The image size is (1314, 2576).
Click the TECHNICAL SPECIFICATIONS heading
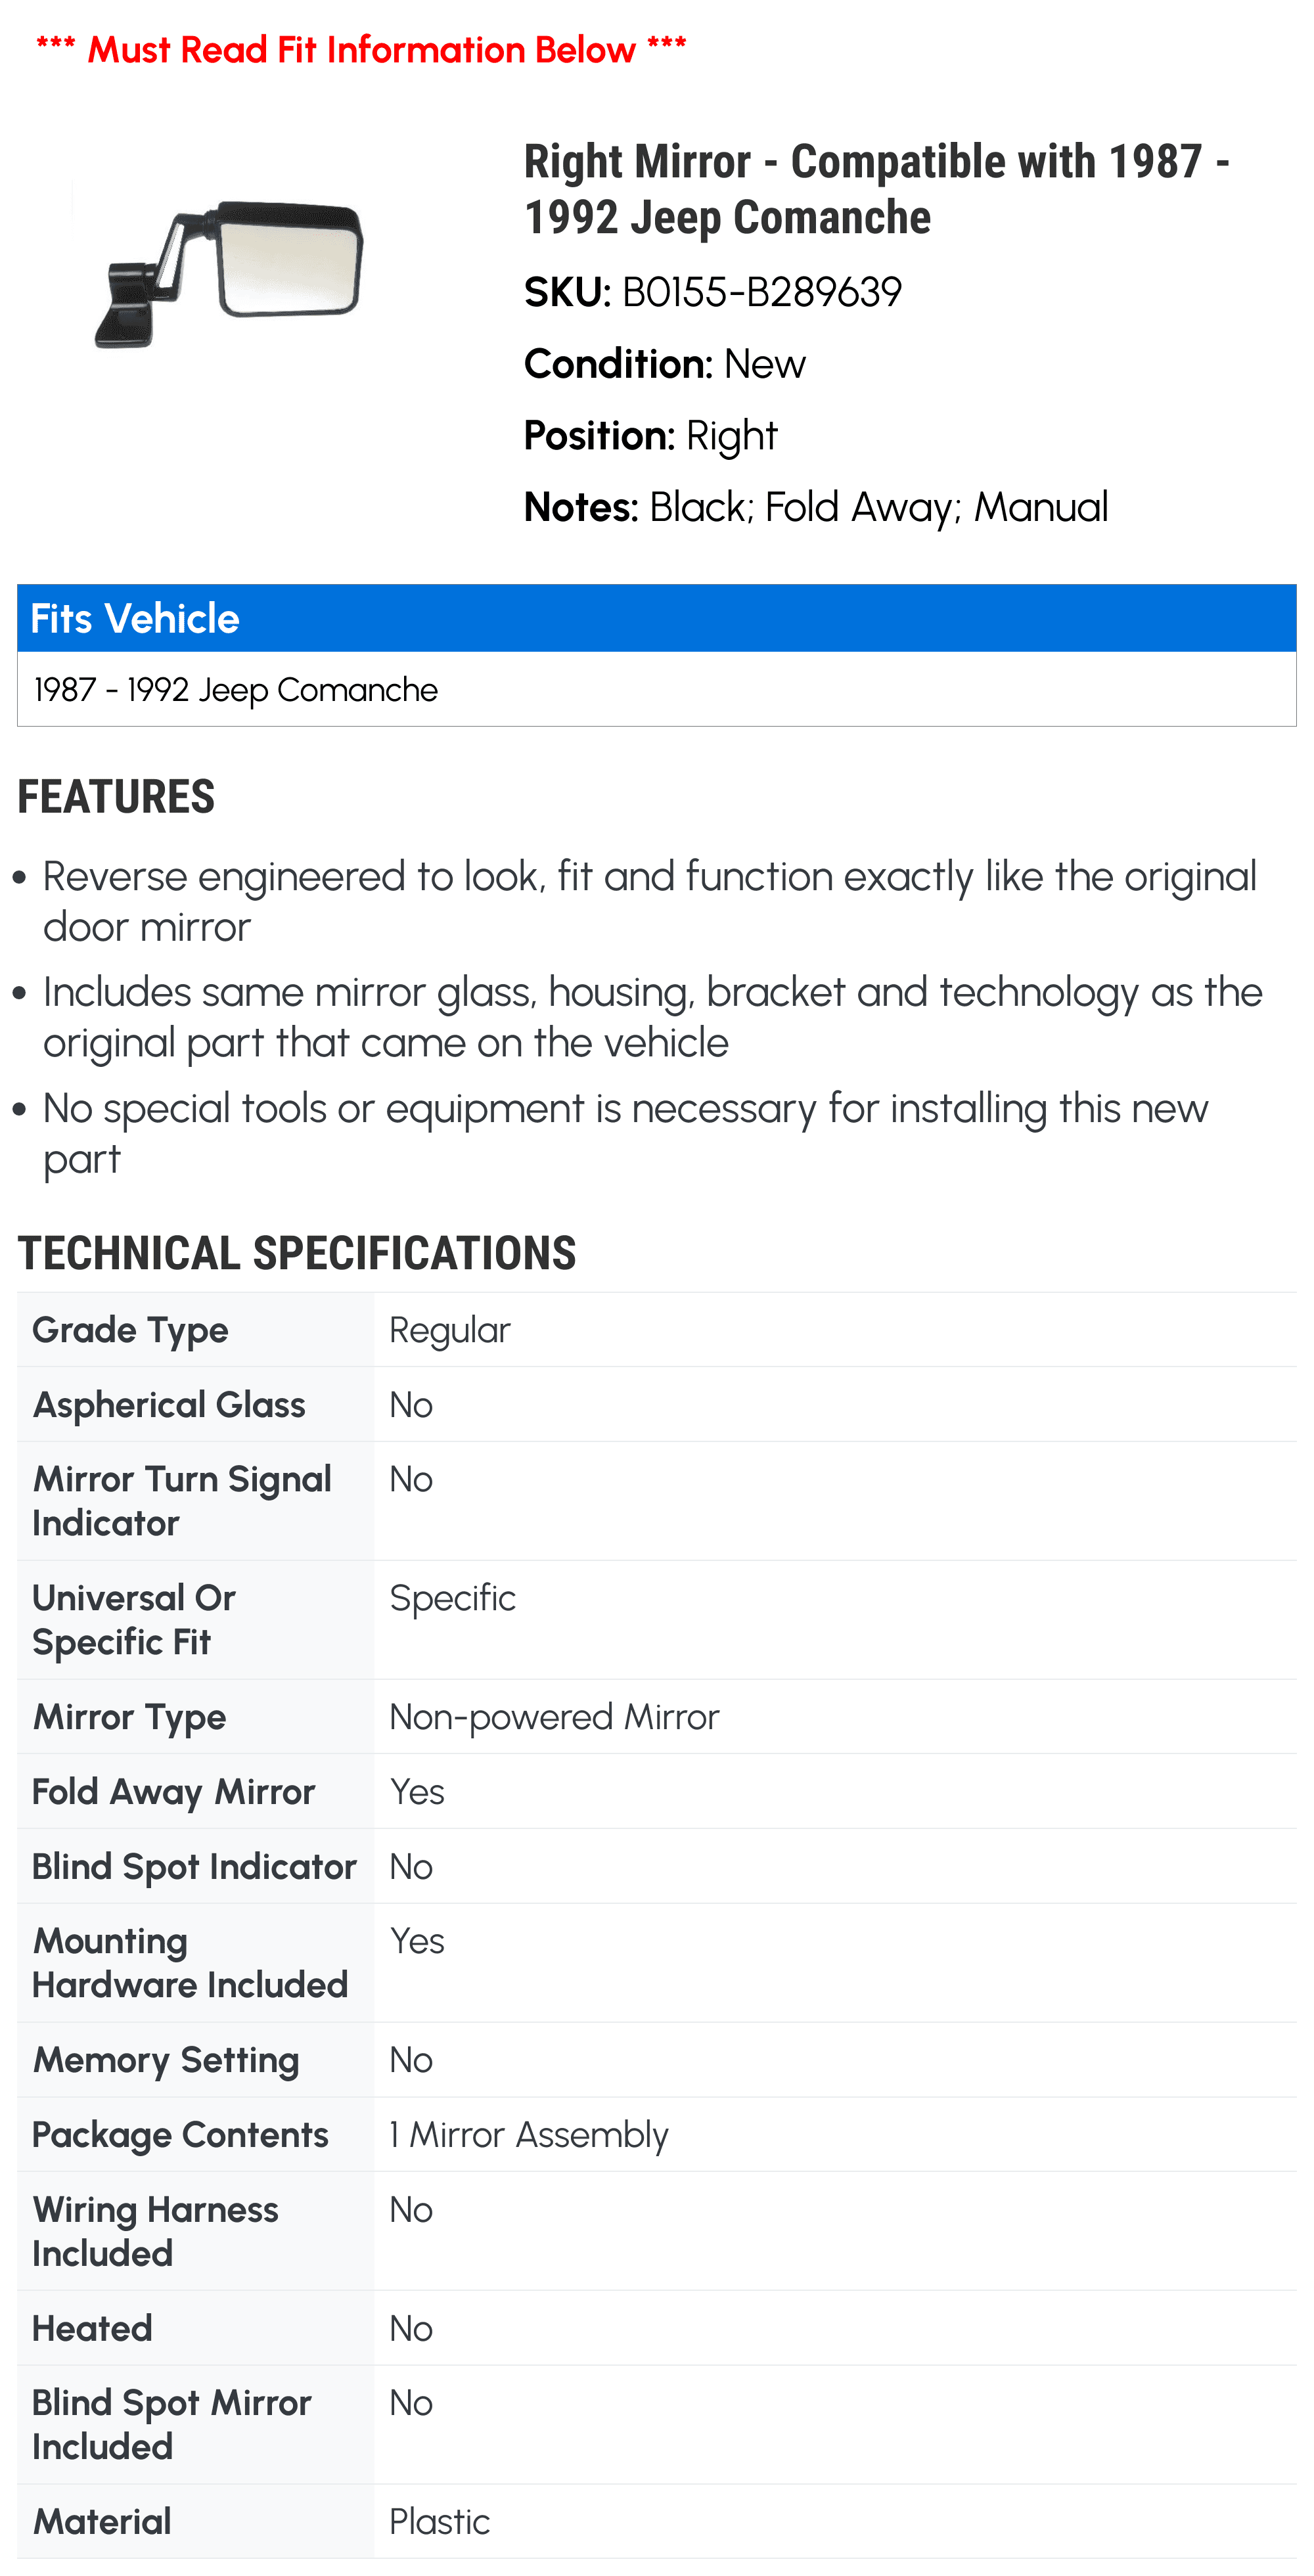[x=297, y=1253]
